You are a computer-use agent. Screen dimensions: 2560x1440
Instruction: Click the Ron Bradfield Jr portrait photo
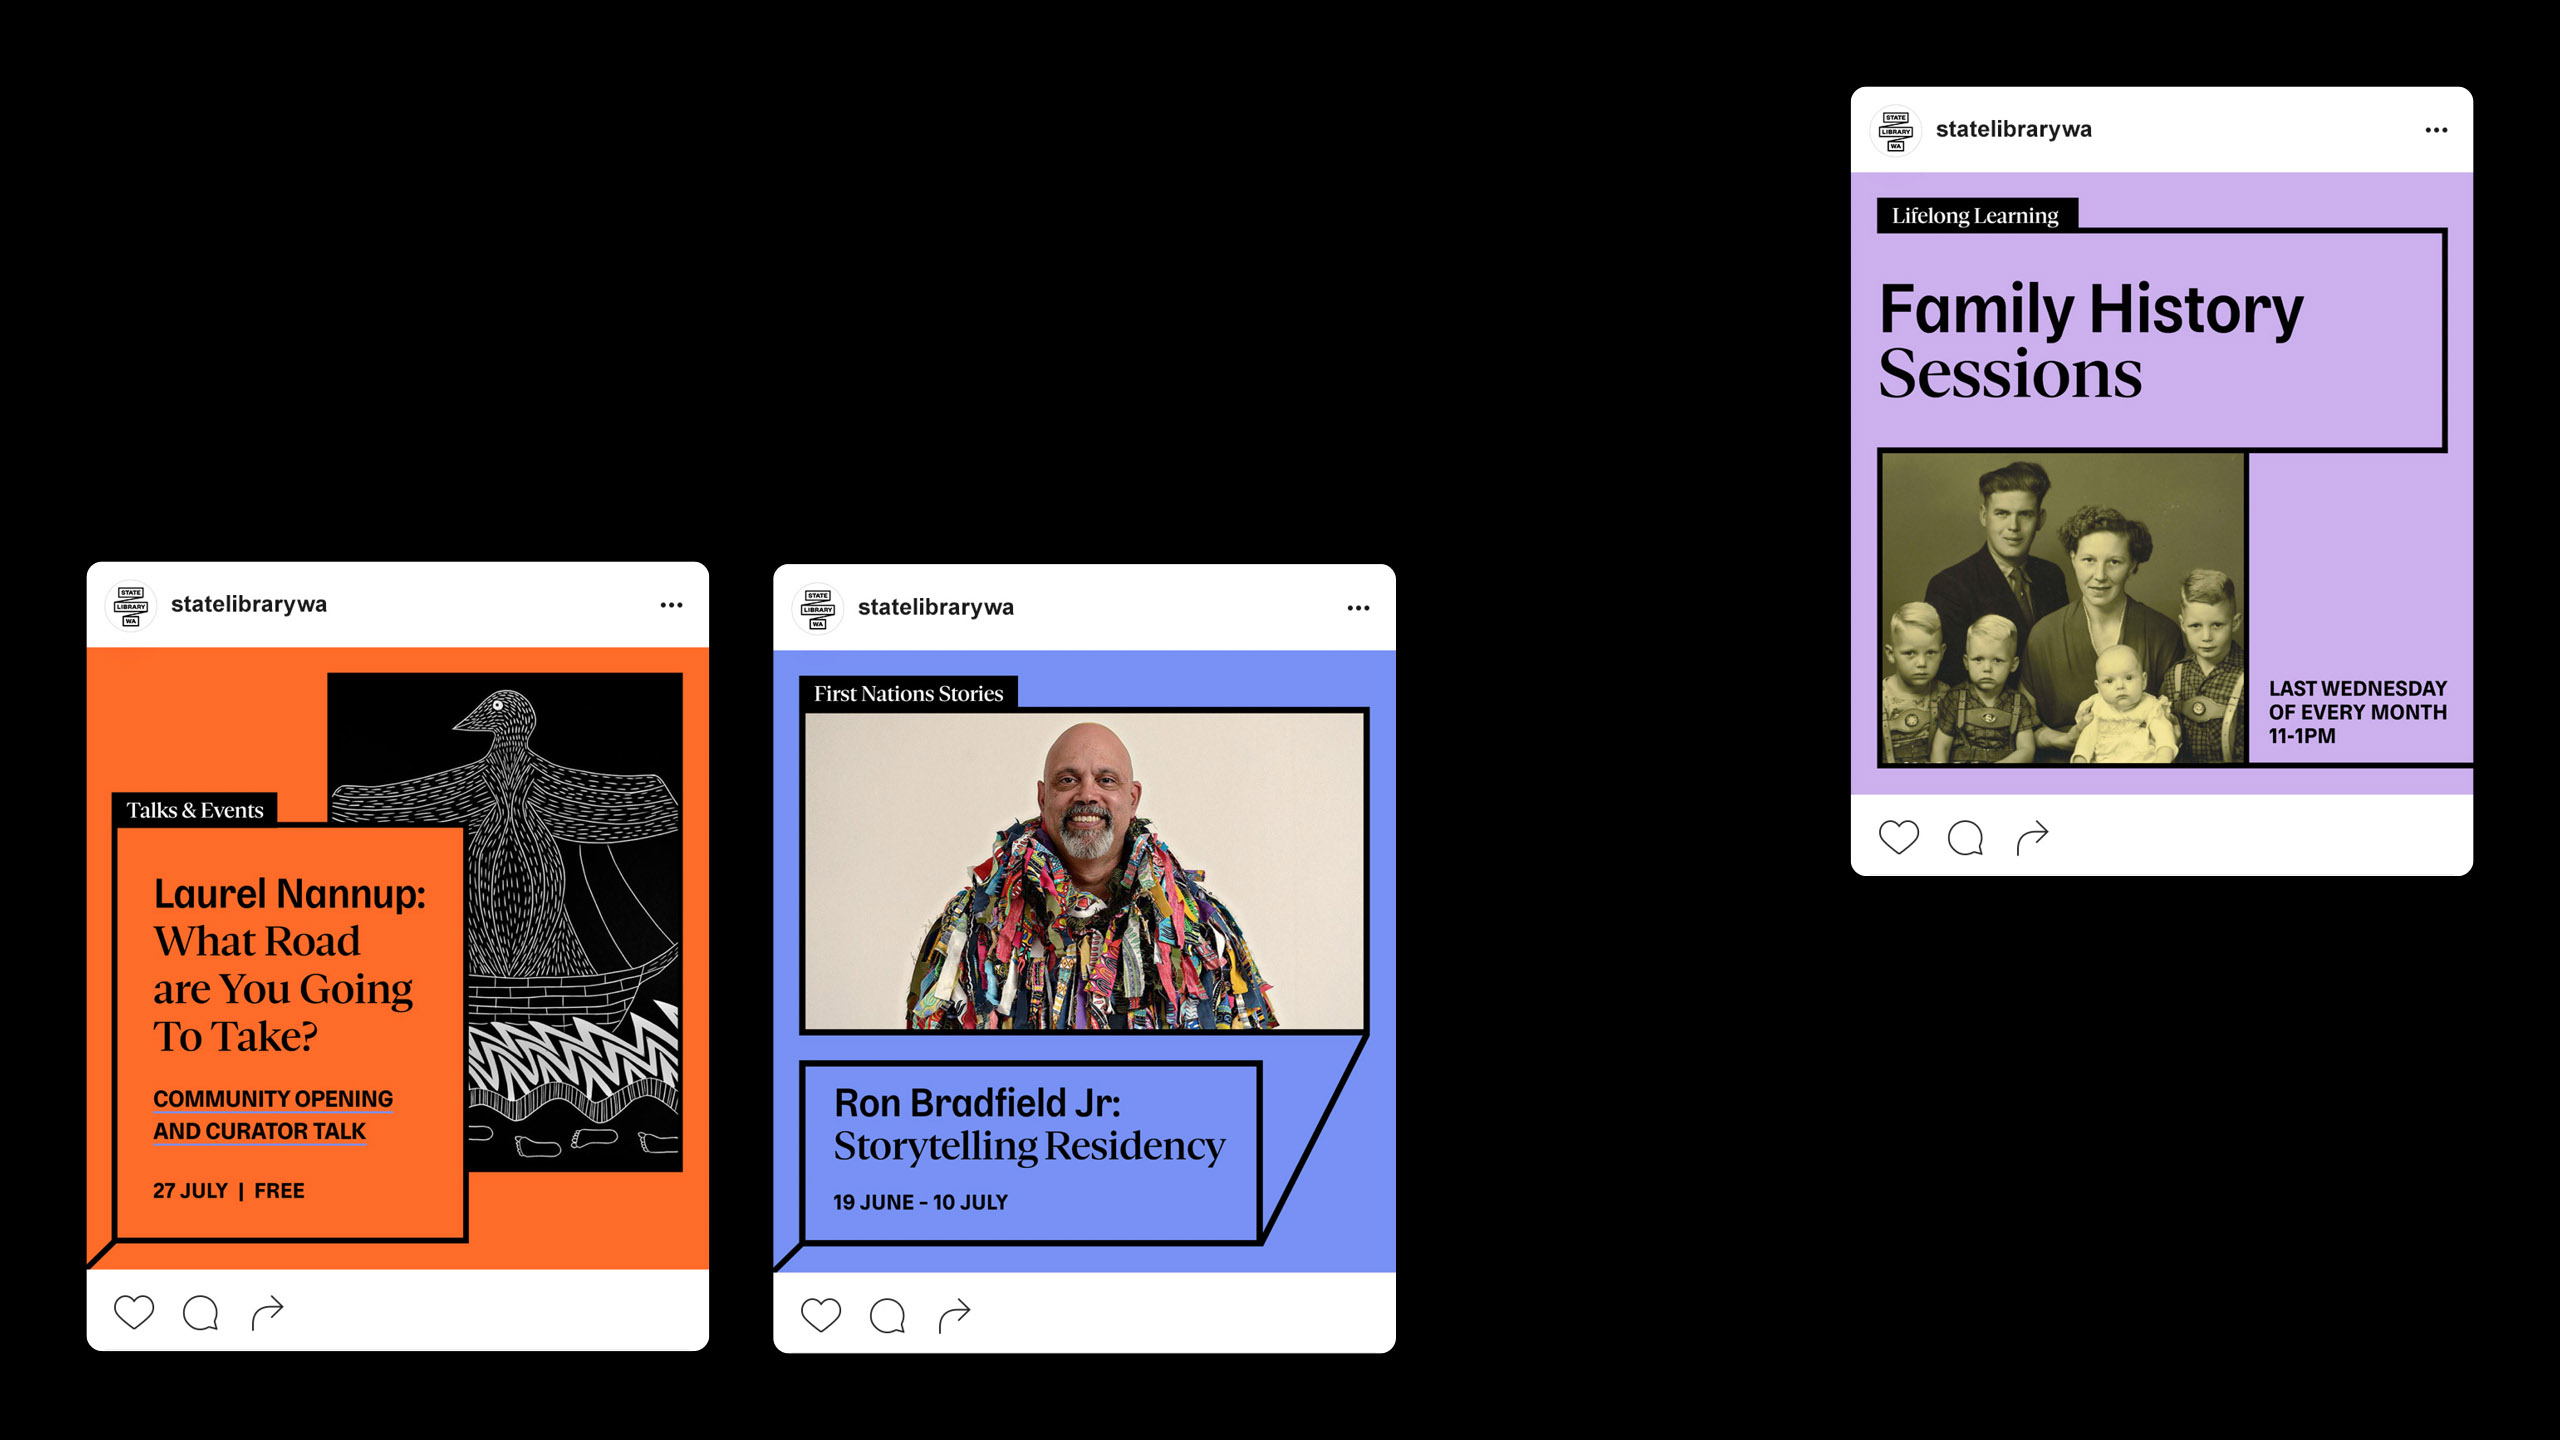1084,870
